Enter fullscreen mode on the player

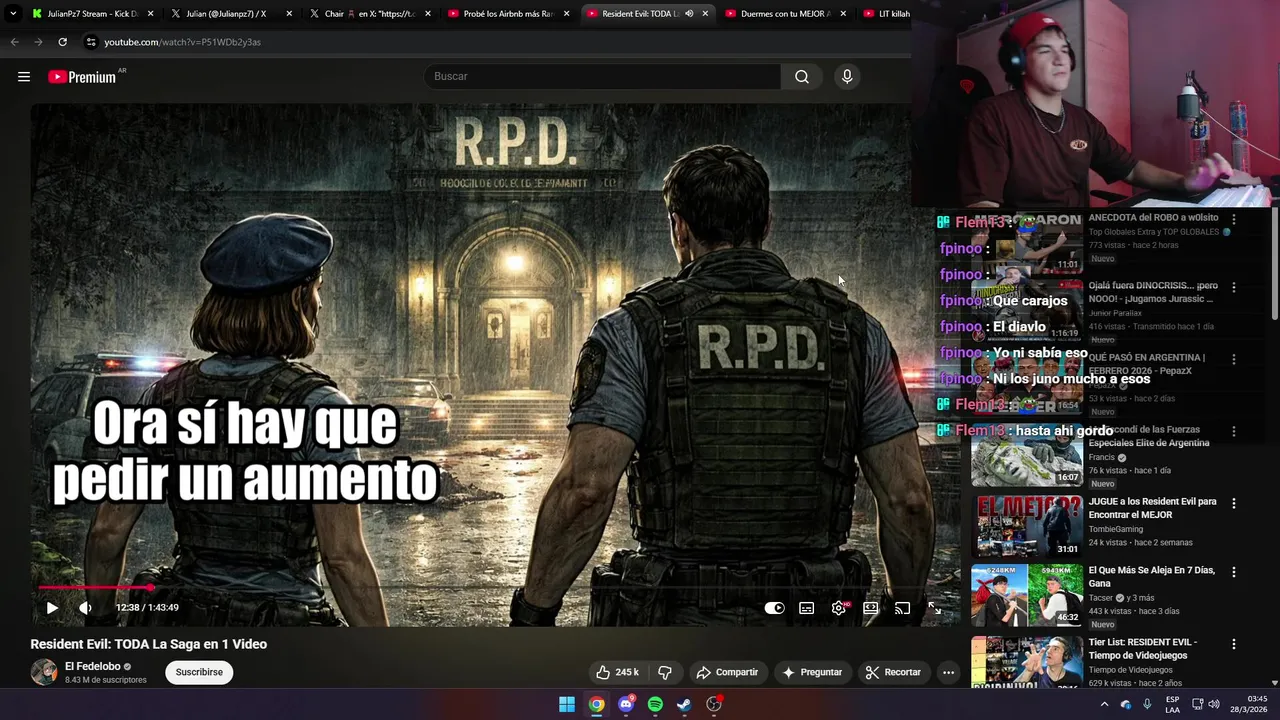click(x=934, y=608)
